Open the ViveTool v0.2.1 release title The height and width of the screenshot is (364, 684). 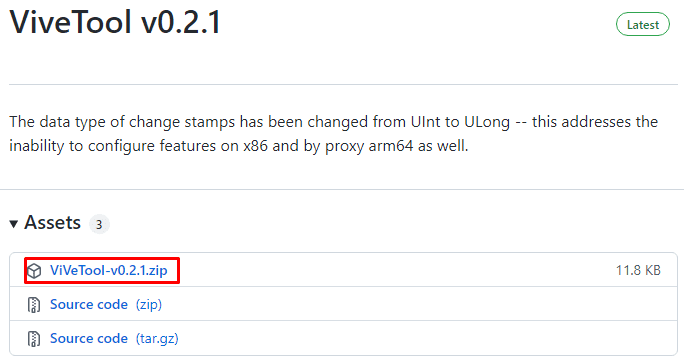(x=116, y=22)
